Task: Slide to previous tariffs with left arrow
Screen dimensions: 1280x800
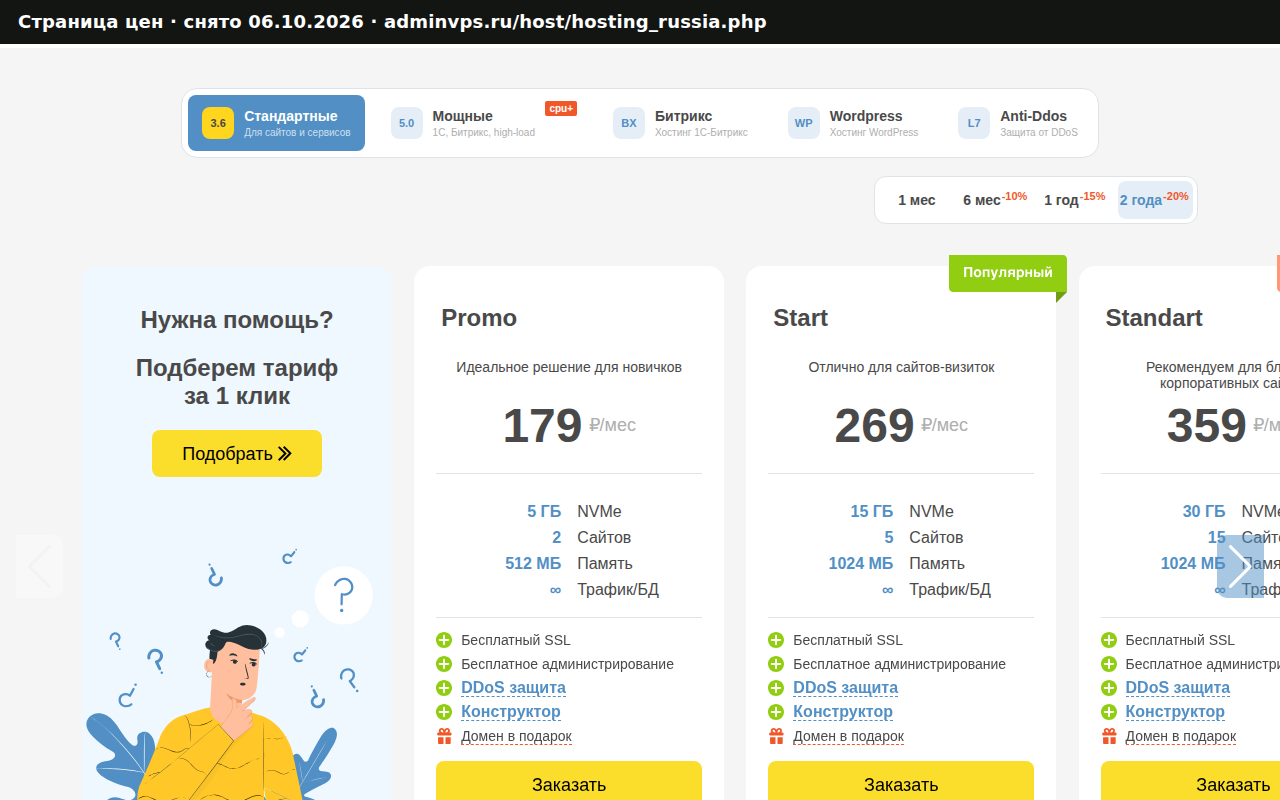Action: coord(39,567)
